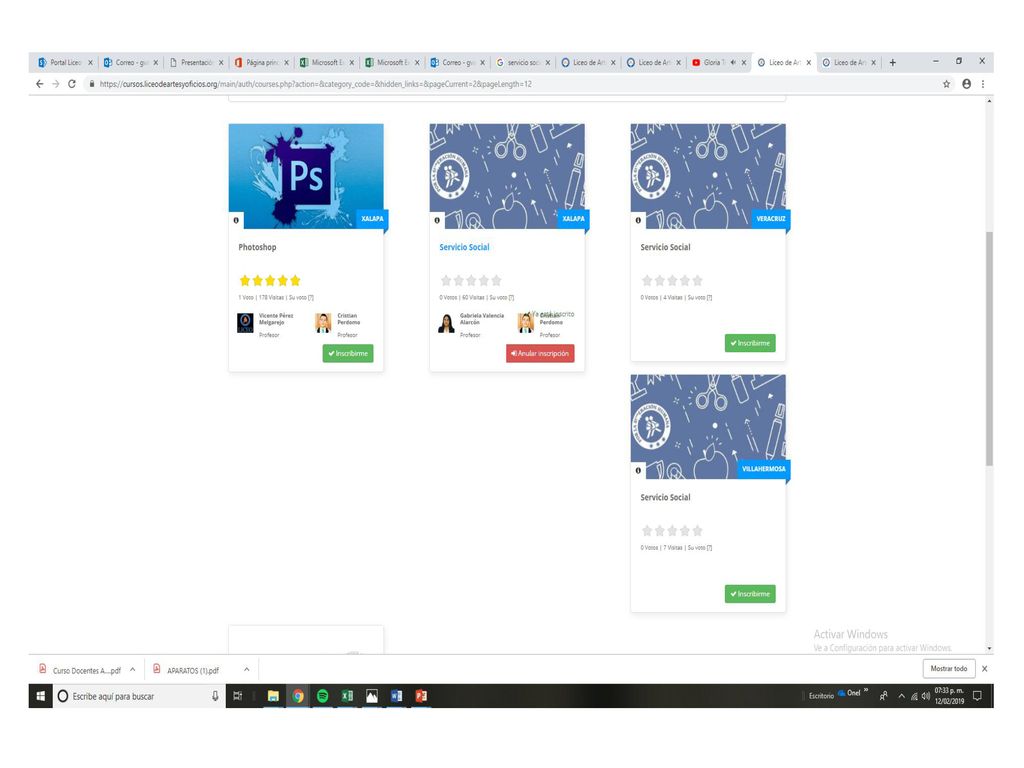Image resolution: width=1024 pixels, height=768 pixels.
Task: Open Spotify from the taskbar
Action: [323, 696]
